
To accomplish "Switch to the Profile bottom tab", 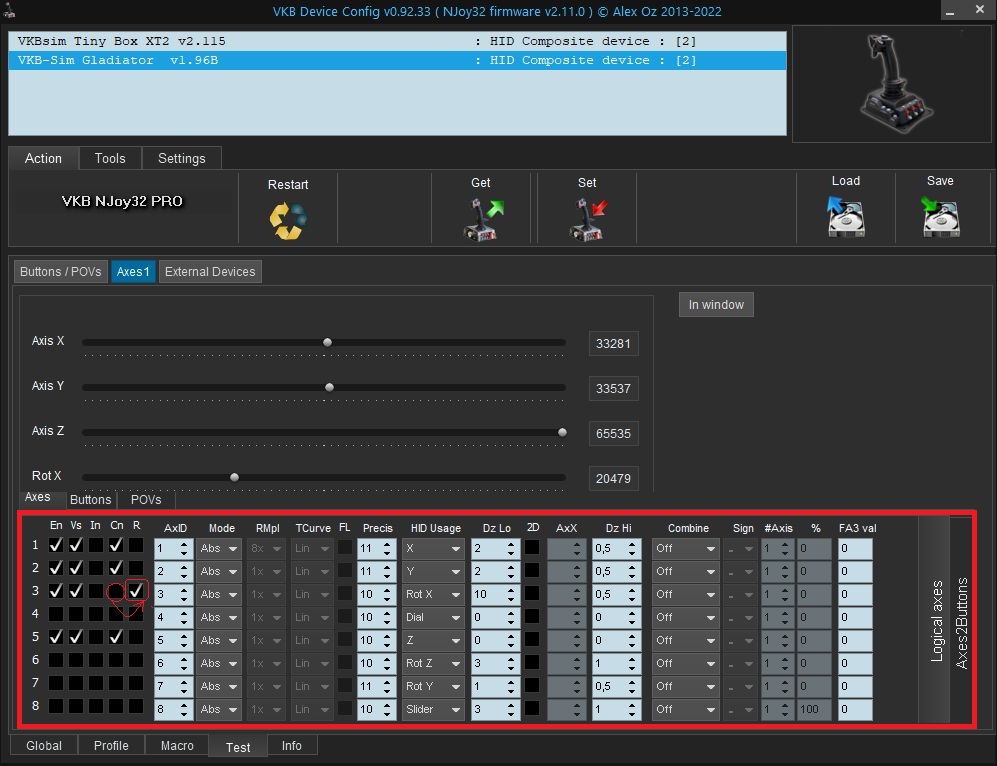I will [x=111, y=746].
